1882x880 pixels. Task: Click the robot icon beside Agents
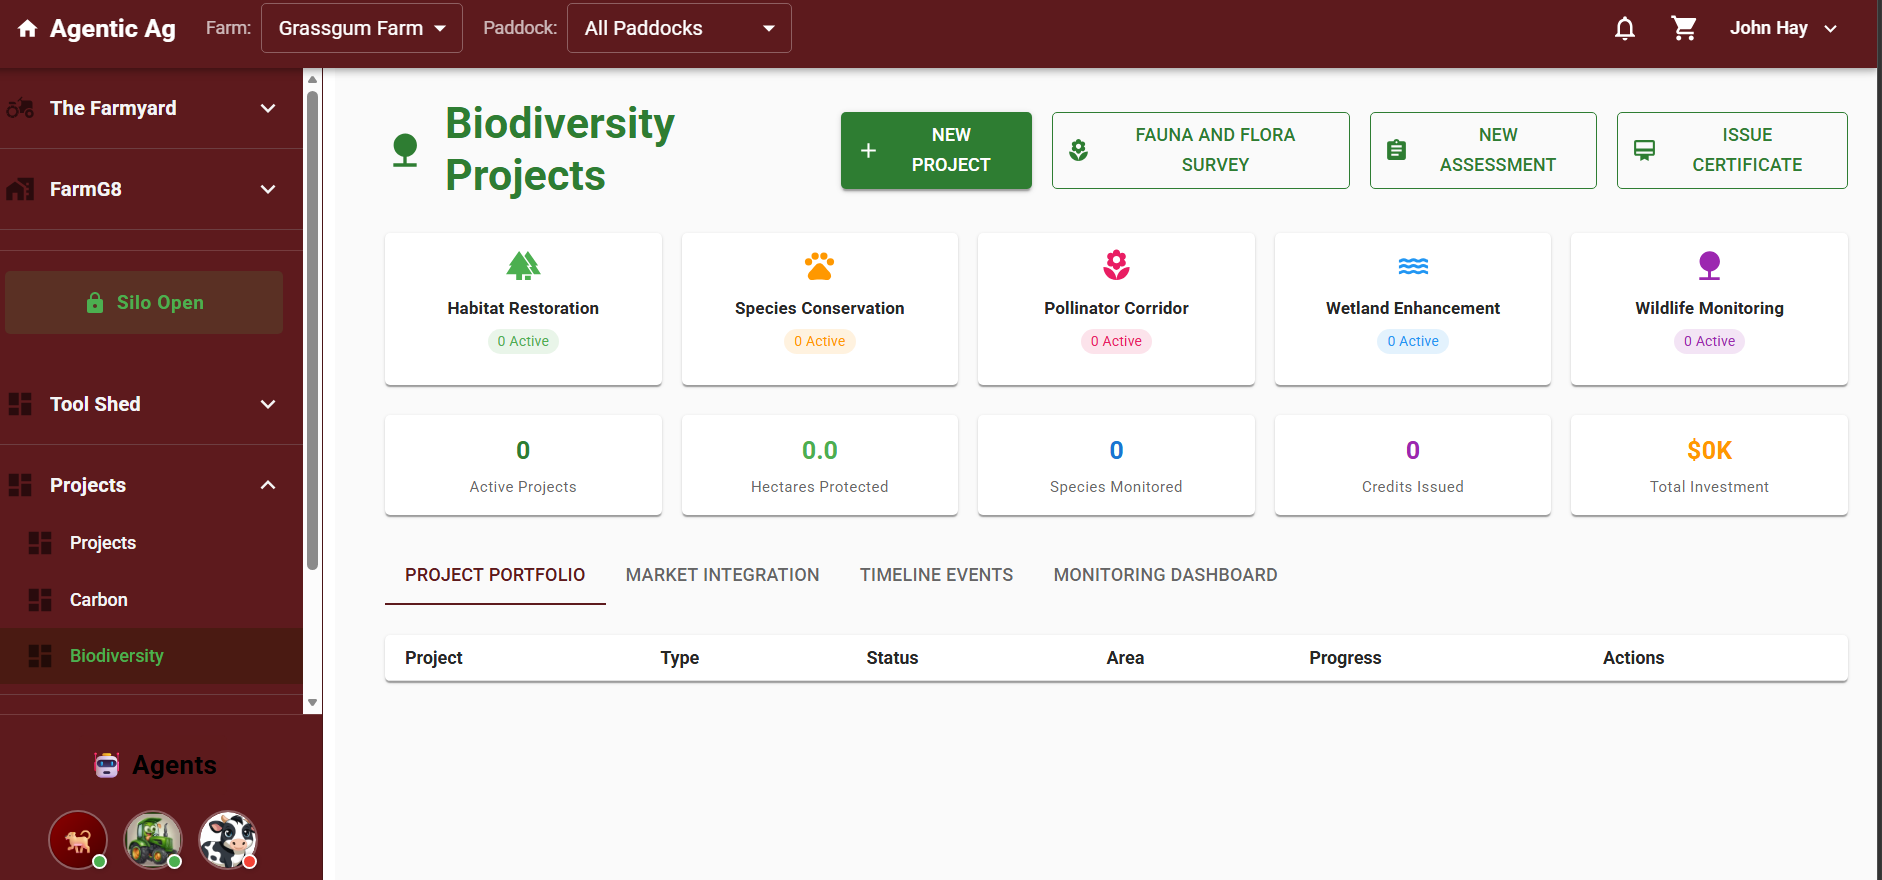(x=107, y=765)
